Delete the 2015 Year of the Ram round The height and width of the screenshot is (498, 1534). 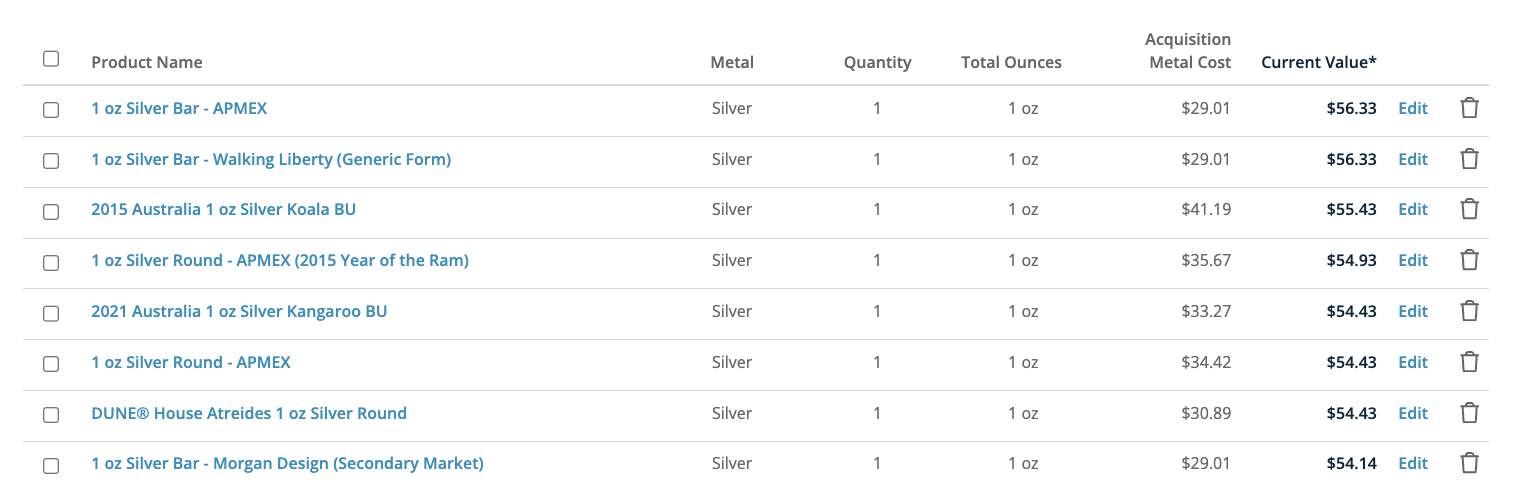pos(1469,260)
